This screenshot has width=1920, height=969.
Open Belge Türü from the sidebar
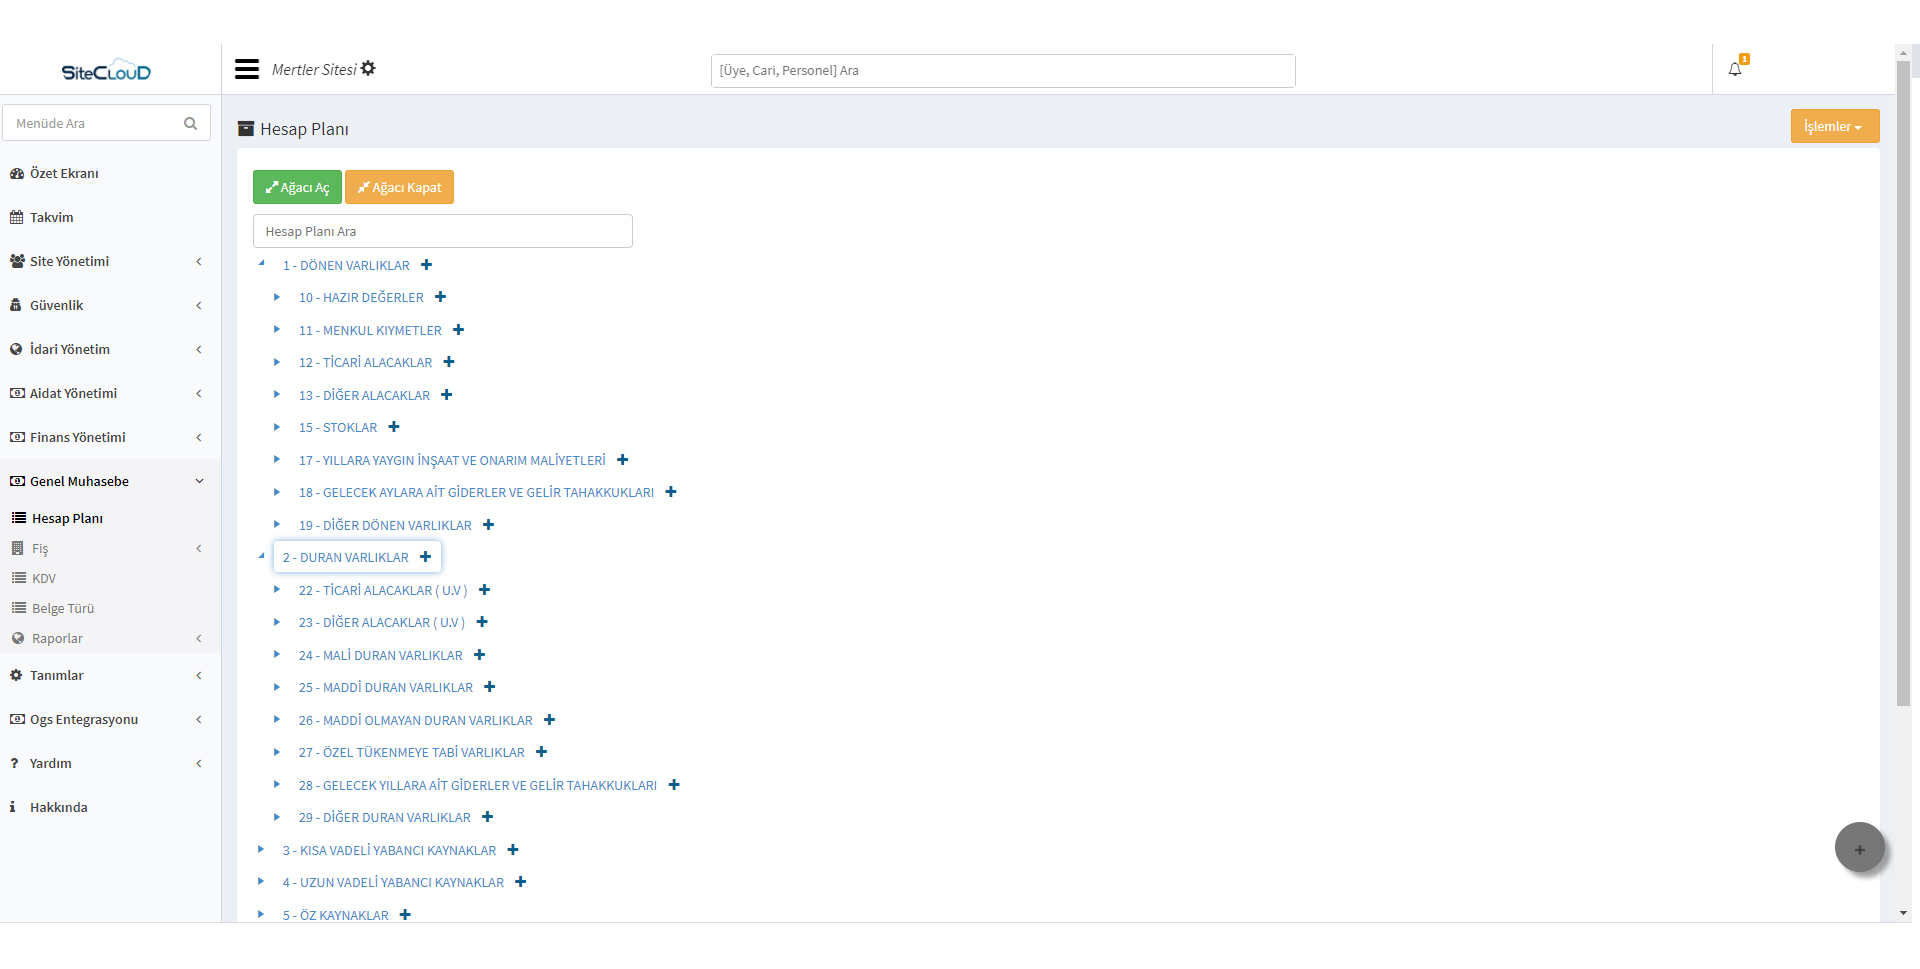point(62,608)
